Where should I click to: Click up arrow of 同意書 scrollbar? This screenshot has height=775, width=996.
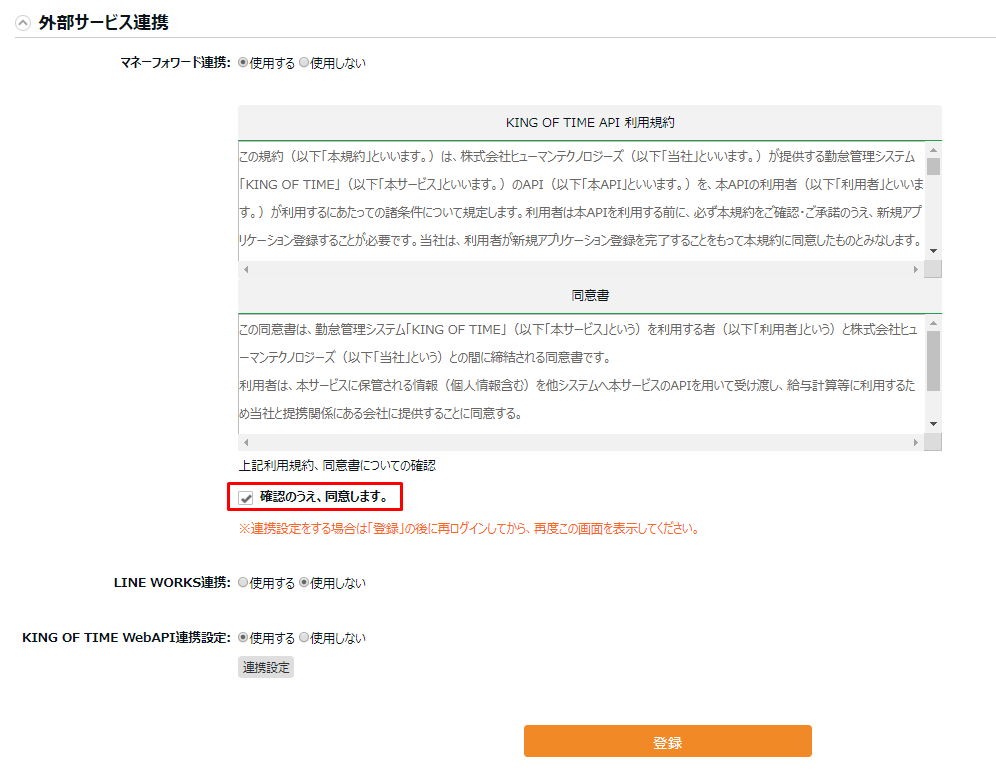pos(933,323)
